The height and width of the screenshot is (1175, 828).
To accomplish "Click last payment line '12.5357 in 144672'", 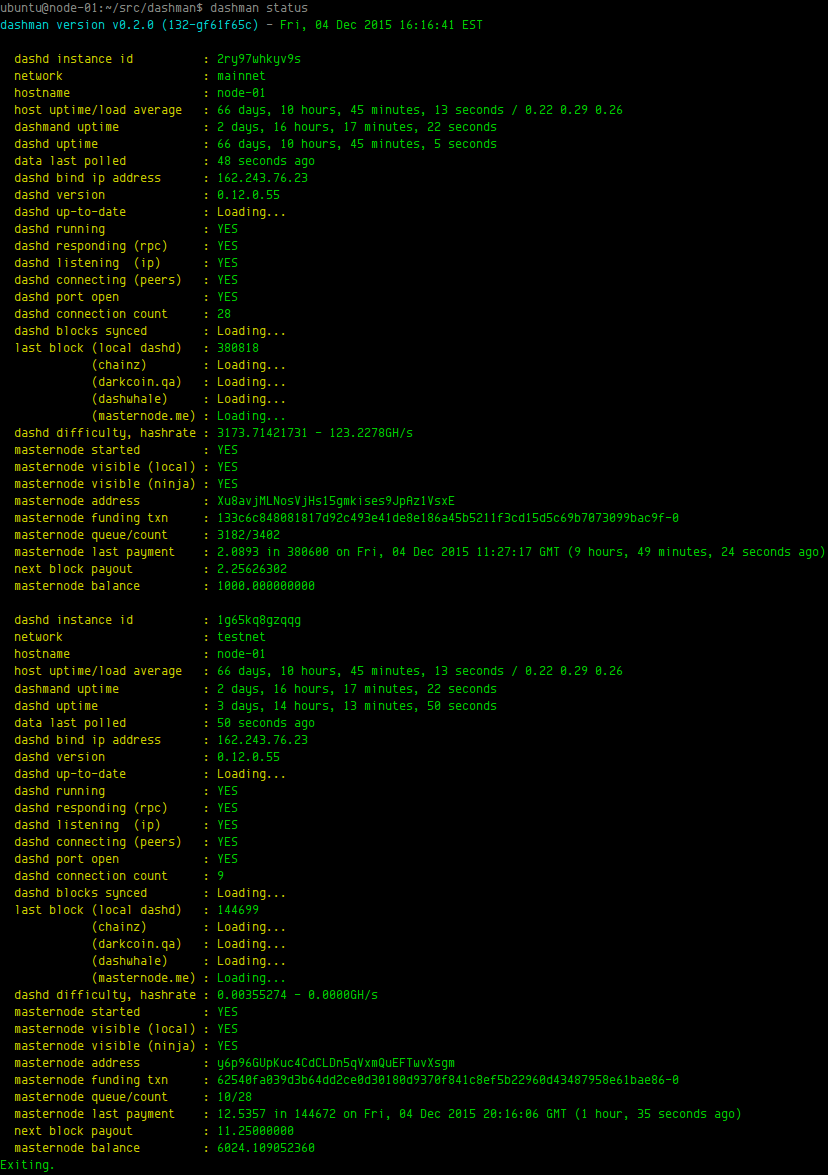I will 479,1114.
